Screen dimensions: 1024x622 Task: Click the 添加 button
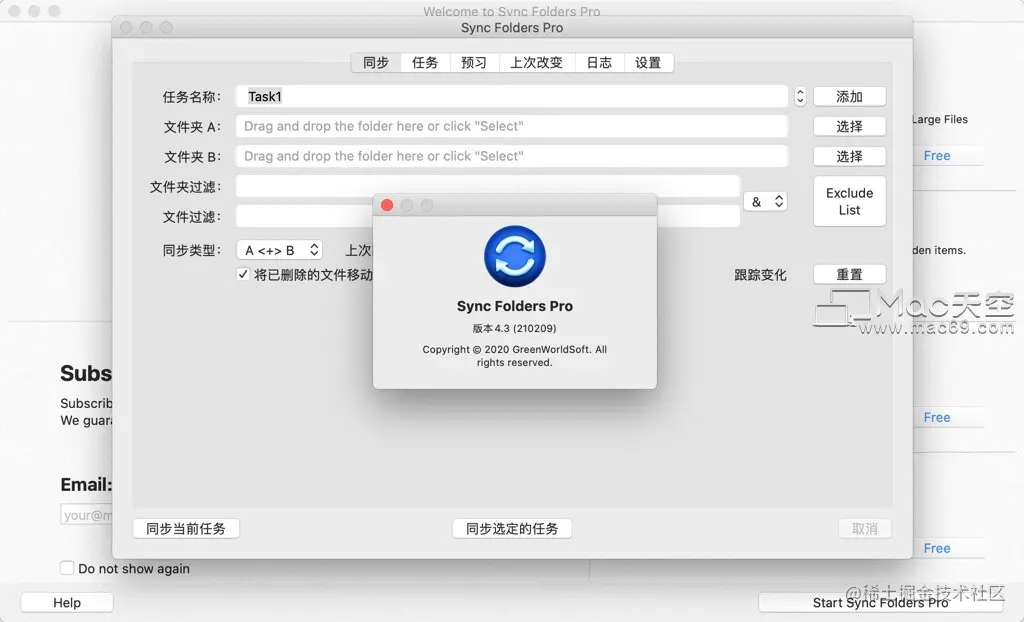(x=850, y=97)
